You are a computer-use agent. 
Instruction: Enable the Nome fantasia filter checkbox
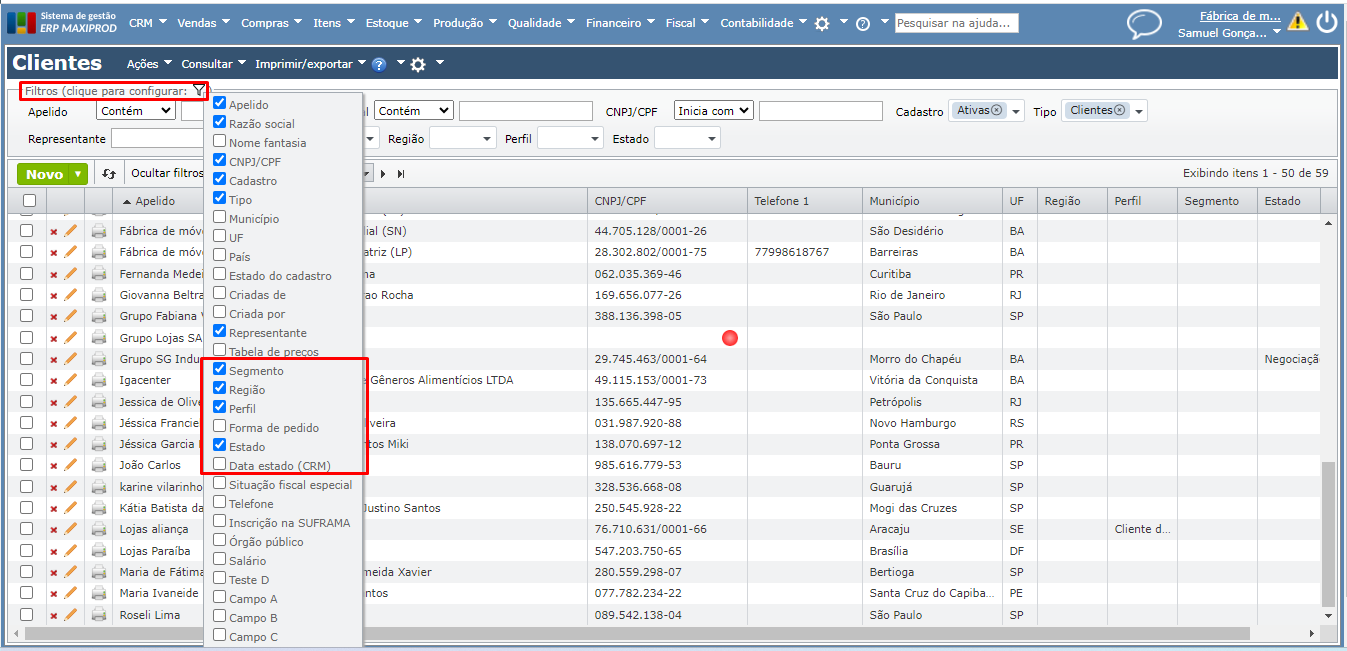tap(219, 142)
